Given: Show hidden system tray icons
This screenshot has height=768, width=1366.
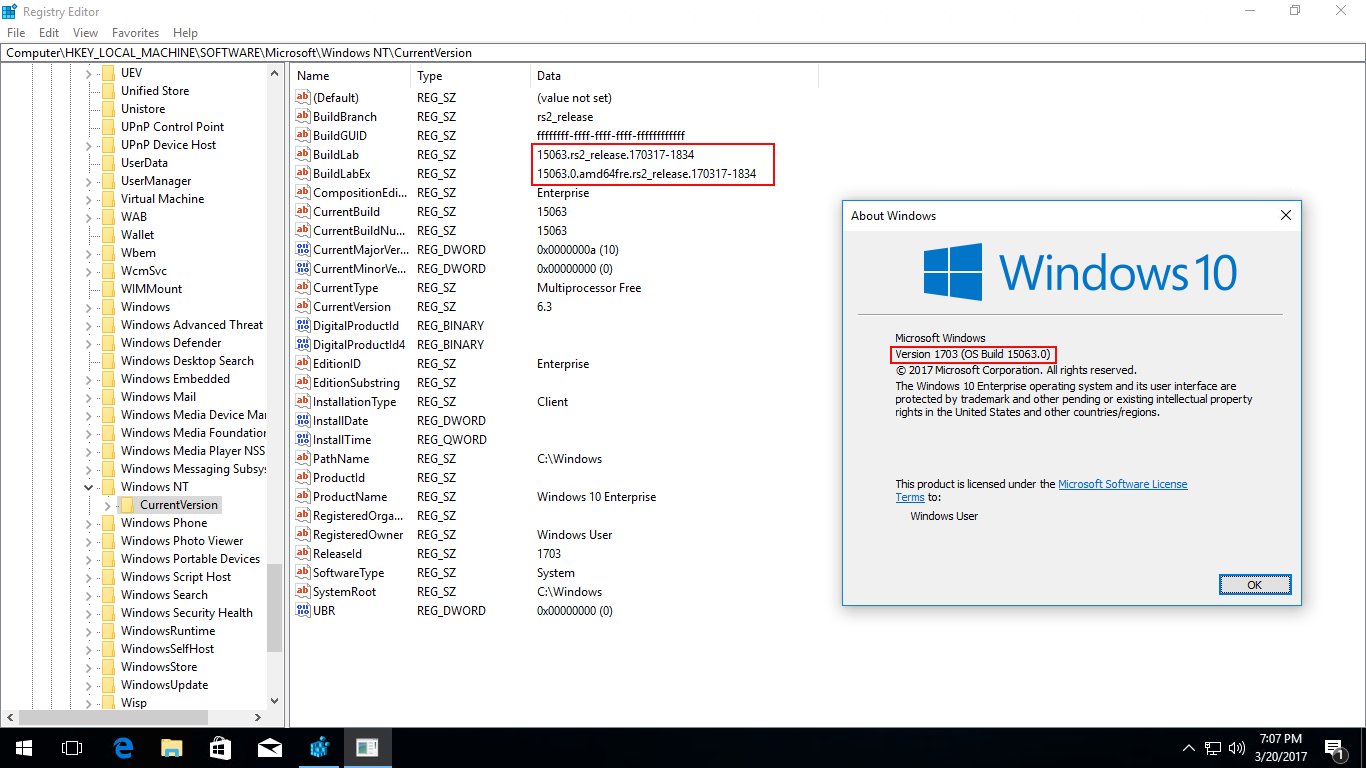Looking at the screenshot, I should pyautogui.click(x=1188, y=747).
